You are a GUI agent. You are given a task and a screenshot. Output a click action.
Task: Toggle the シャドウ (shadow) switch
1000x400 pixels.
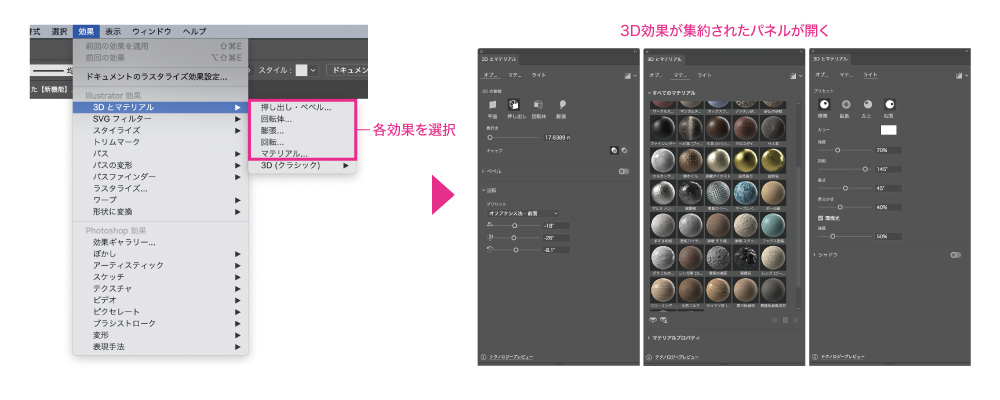point(955,255)
